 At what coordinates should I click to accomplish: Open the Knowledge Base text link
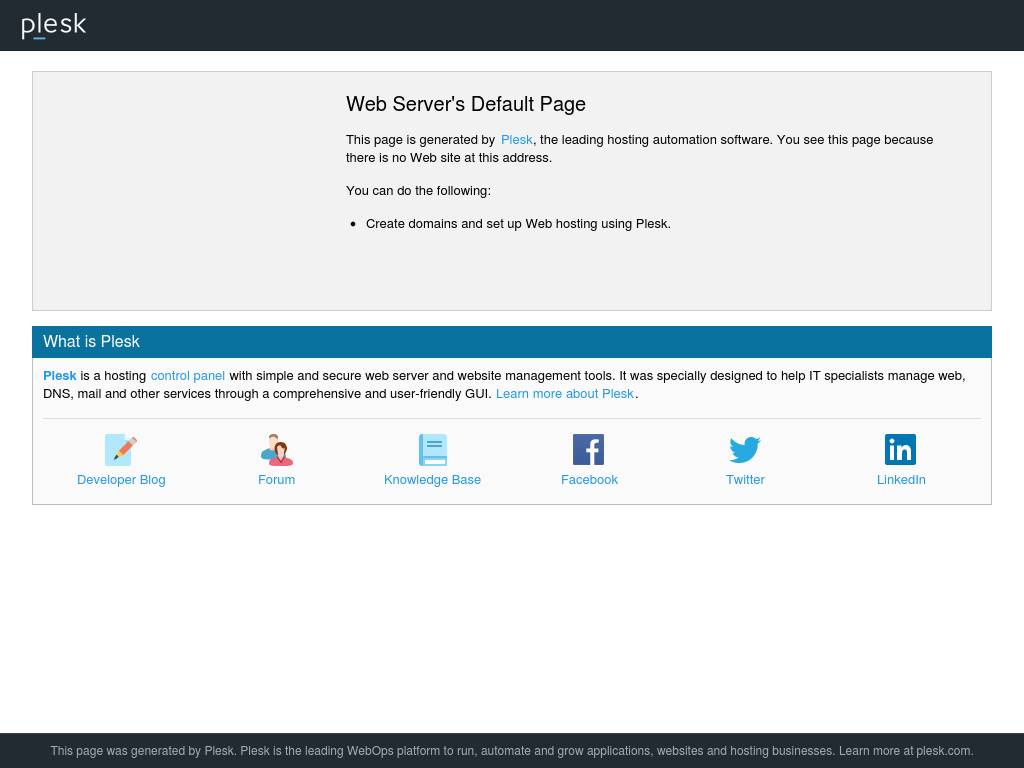(433, 480)
